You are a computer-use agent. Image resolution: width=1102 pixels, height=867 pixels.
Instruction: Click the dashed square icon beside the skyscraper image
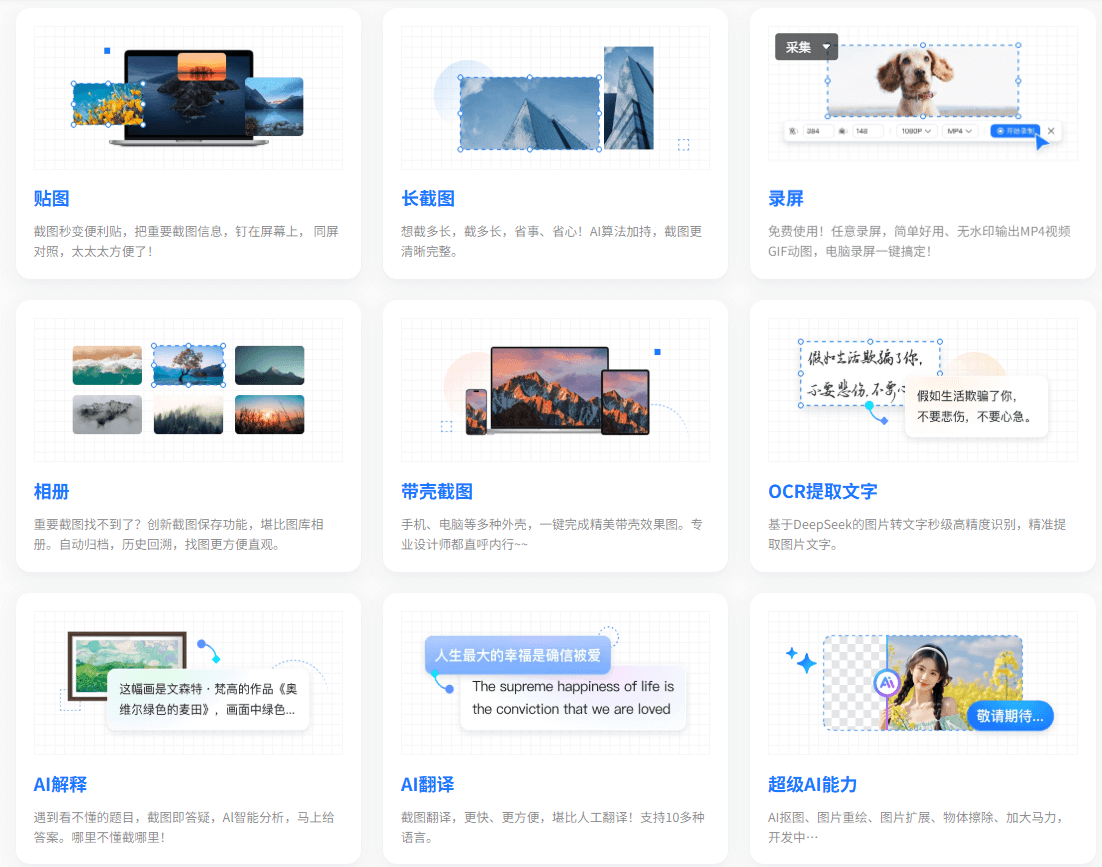pyautogui.click(x=683, y=145)
